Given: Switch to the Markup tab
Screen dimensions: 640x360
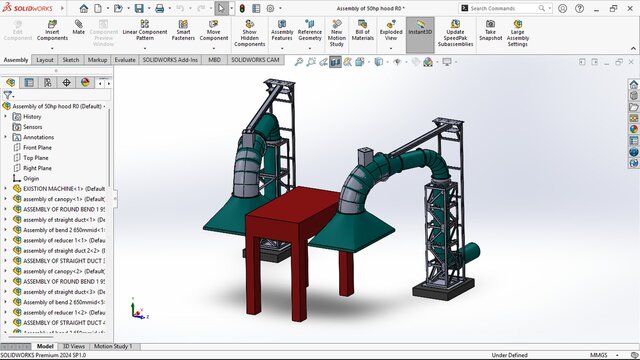Looking at the screenshot, I should [97, 60].
